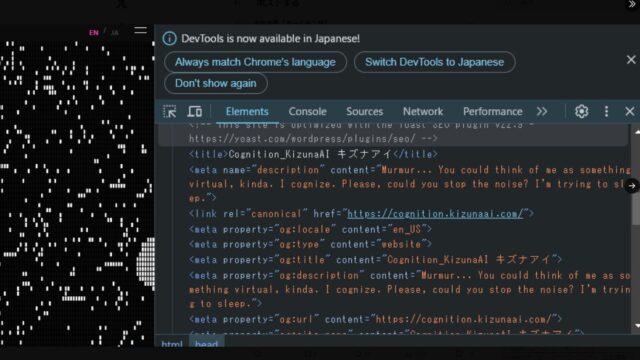
Task: Click Switch DevTools to Japanese
Action: (434, 62)
